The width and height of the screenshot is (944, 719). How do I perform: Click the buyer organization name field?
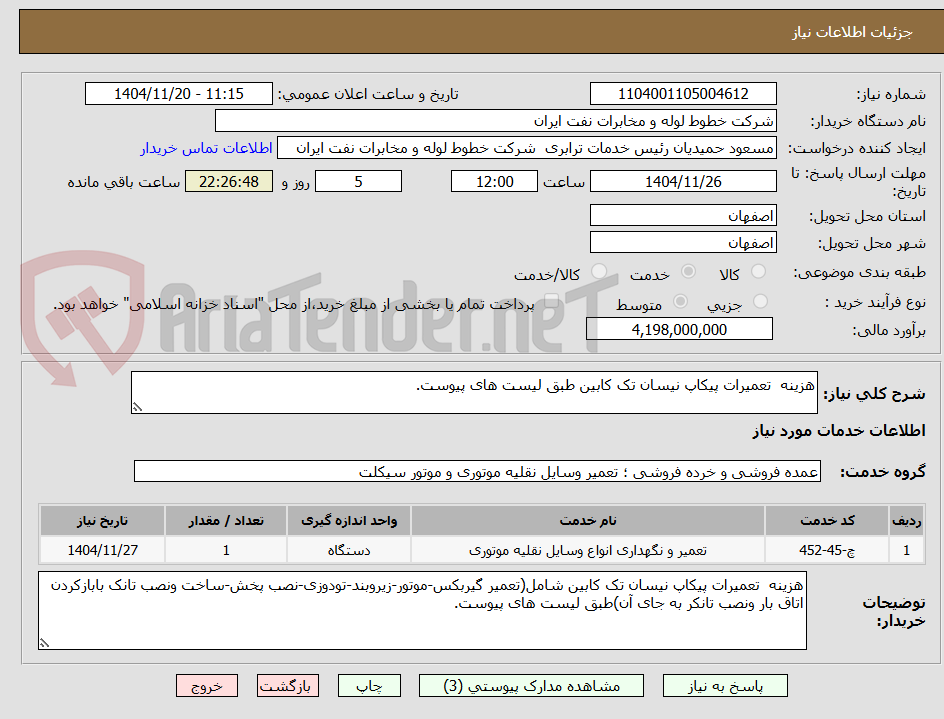coord(495,121)
